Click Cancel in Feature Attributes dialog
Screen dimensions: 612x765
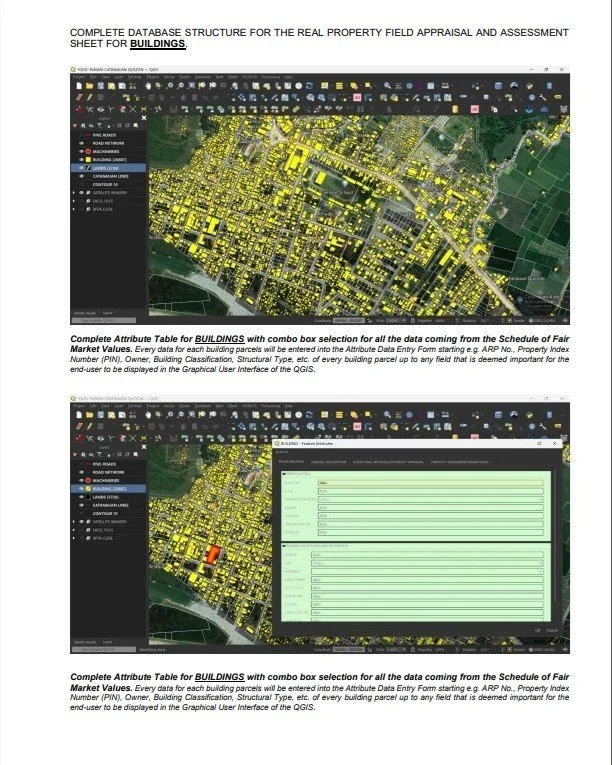tap(551, 630)
